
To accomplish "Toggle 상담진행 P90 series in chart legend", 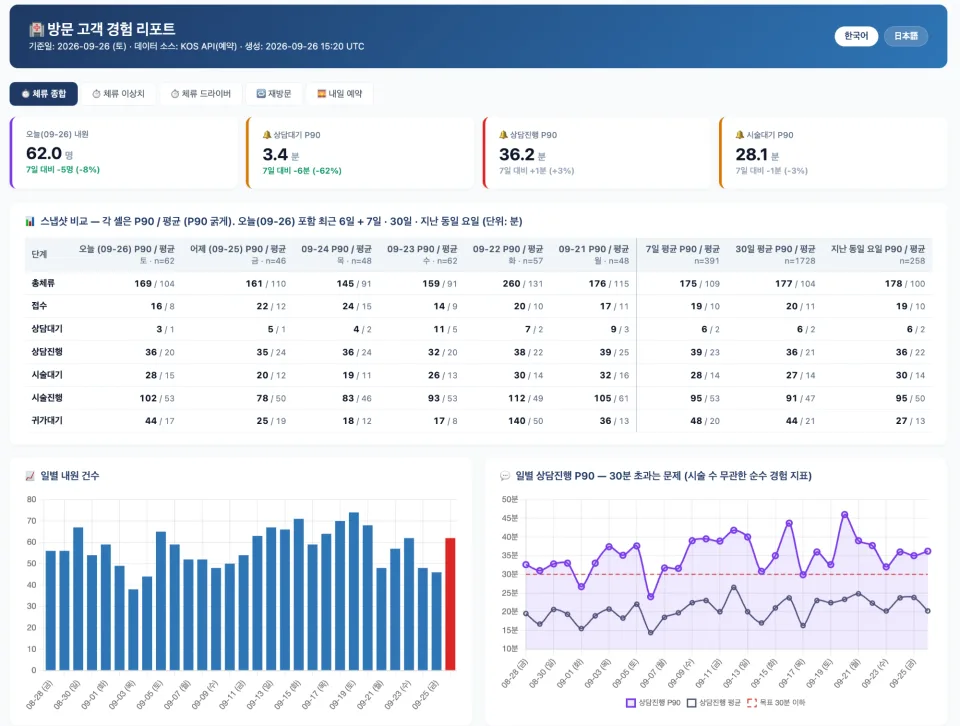I will (x=653, y=703).
